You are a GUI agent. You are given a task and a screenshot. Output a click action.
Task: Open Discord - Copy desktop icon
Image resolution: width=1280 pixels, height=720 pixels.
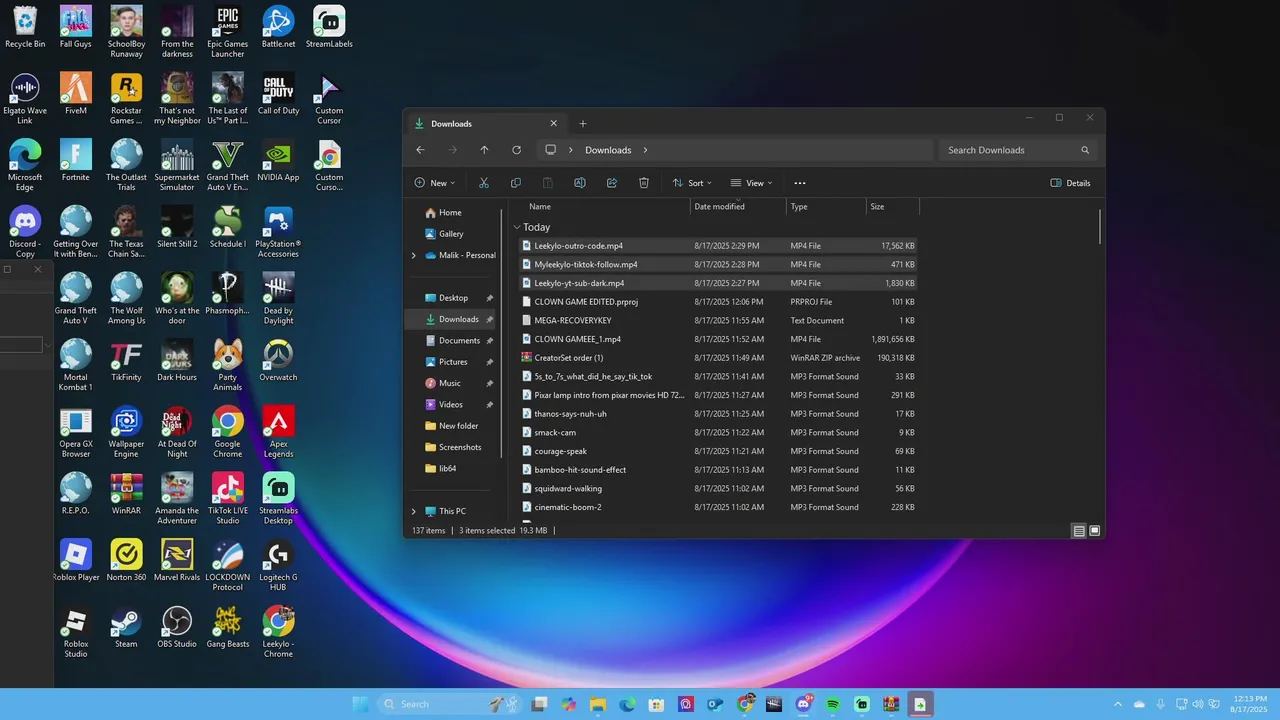tap(25, 232)
